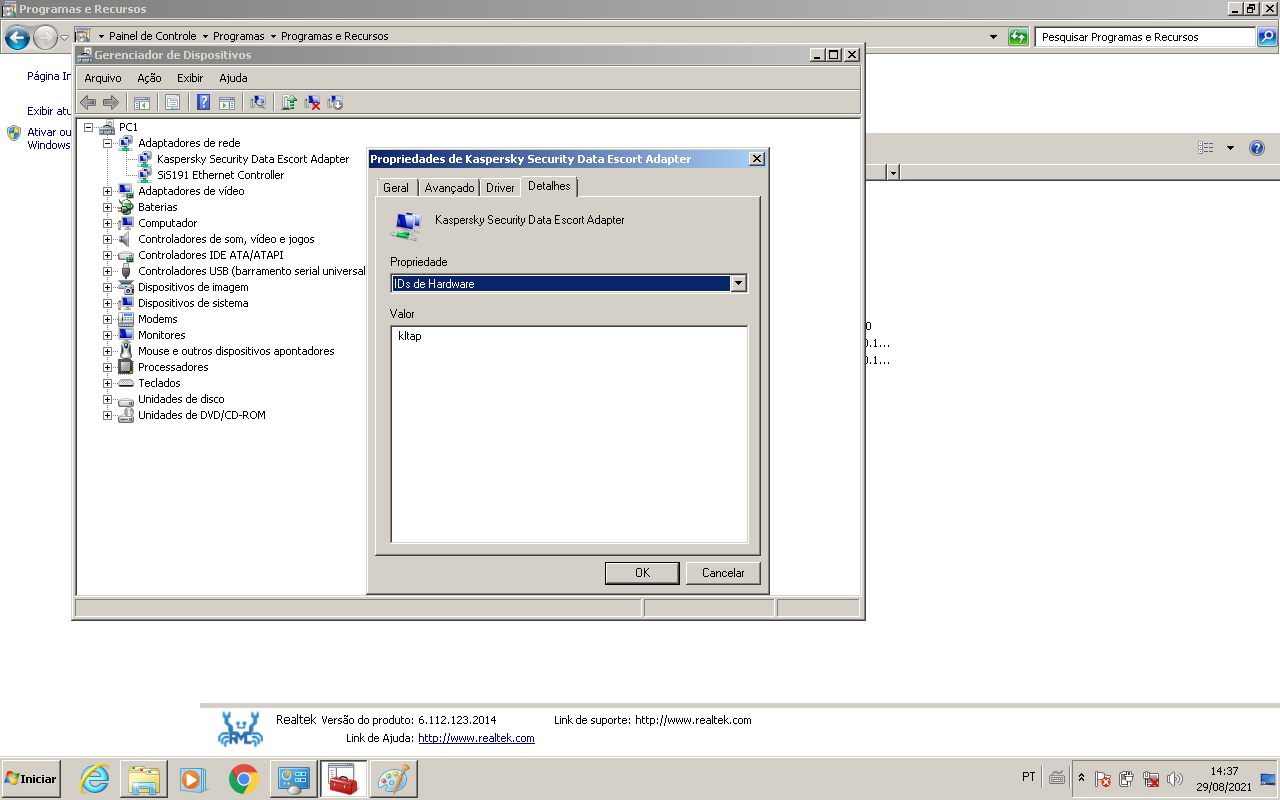Expand the Processadores node
Image resolution: width=1280 pixels, height=800 pixels.
coord(108,367)
